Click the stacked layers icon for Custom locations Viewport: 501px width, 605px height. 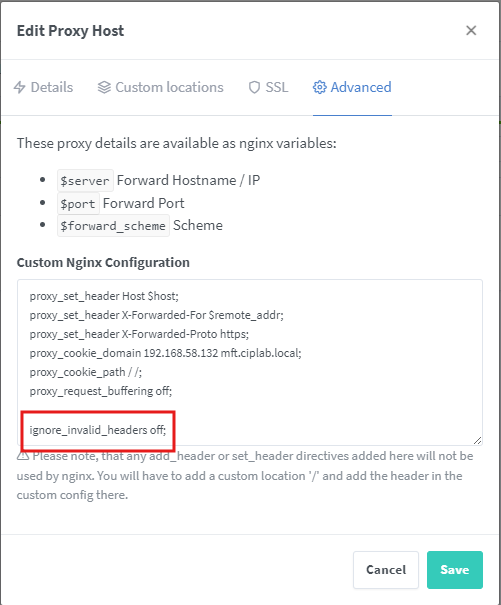coord(104,87)
